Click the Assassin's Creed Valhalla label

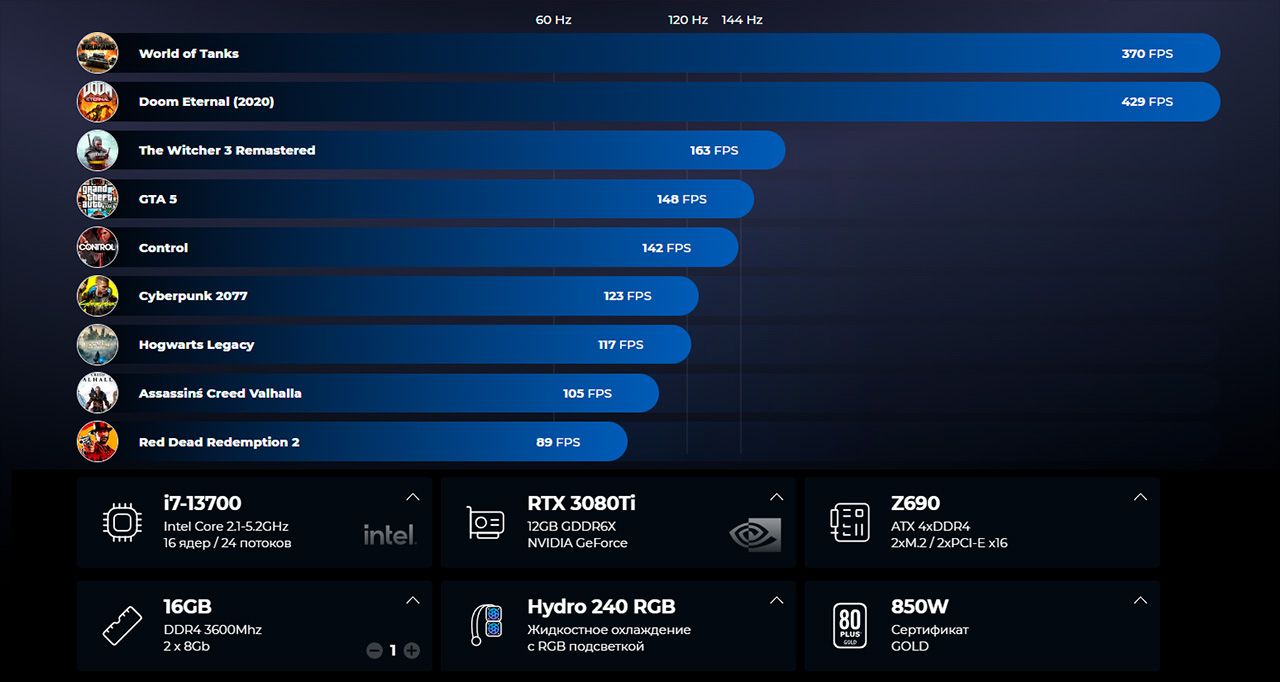tap(220, 393)
